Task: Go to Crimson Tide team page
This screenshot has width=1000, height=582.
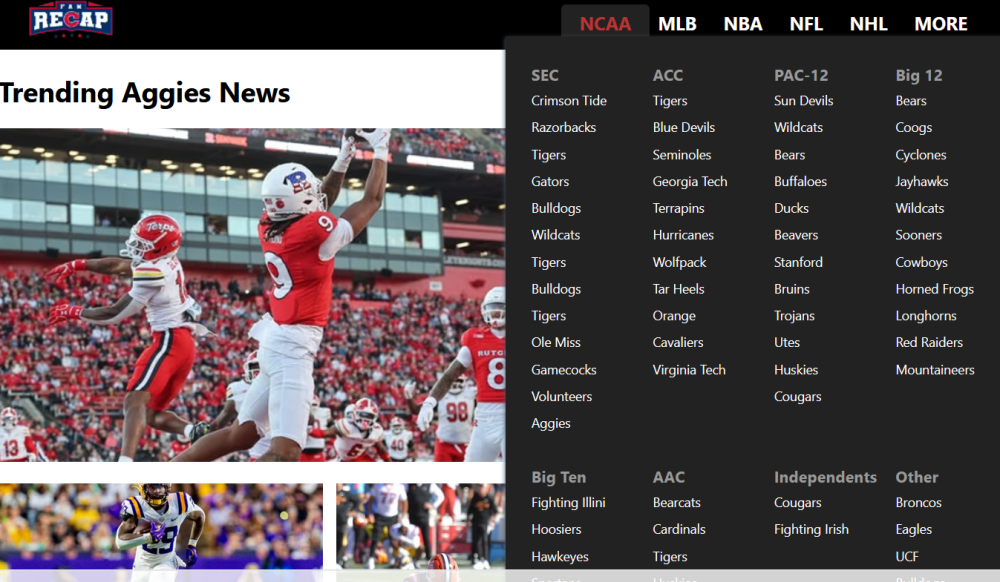Action: pos(569,101)
